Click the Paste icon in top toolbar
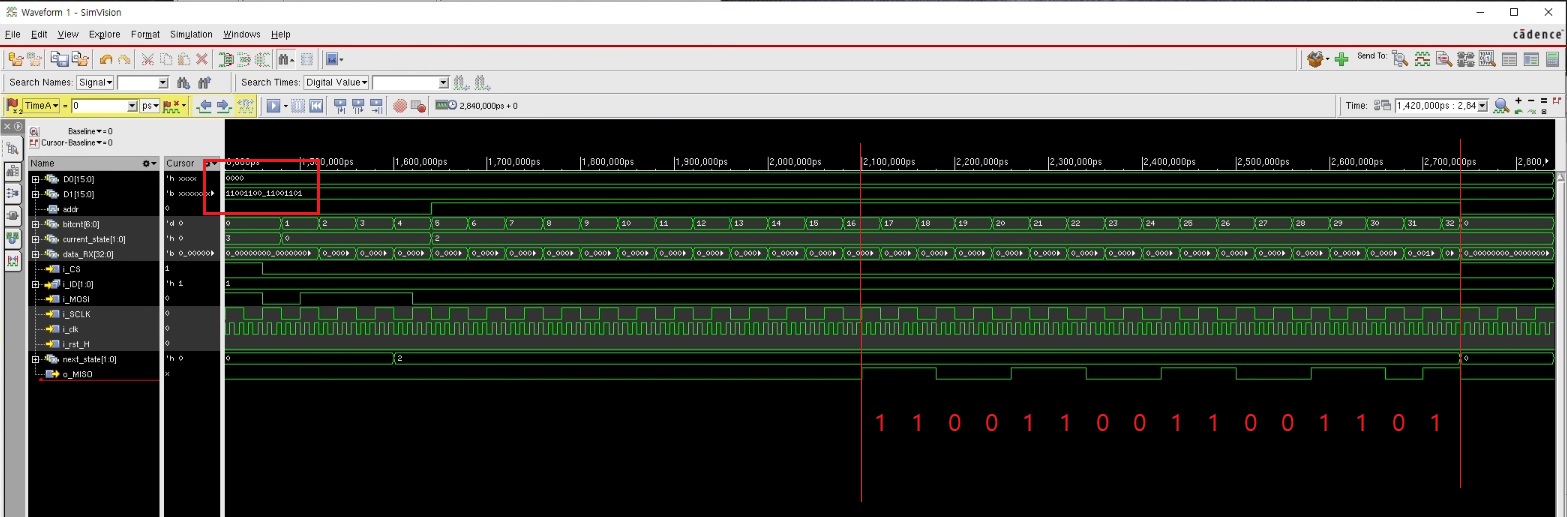The height and width of the screenshot is (517, 1567). pos(184,60)
